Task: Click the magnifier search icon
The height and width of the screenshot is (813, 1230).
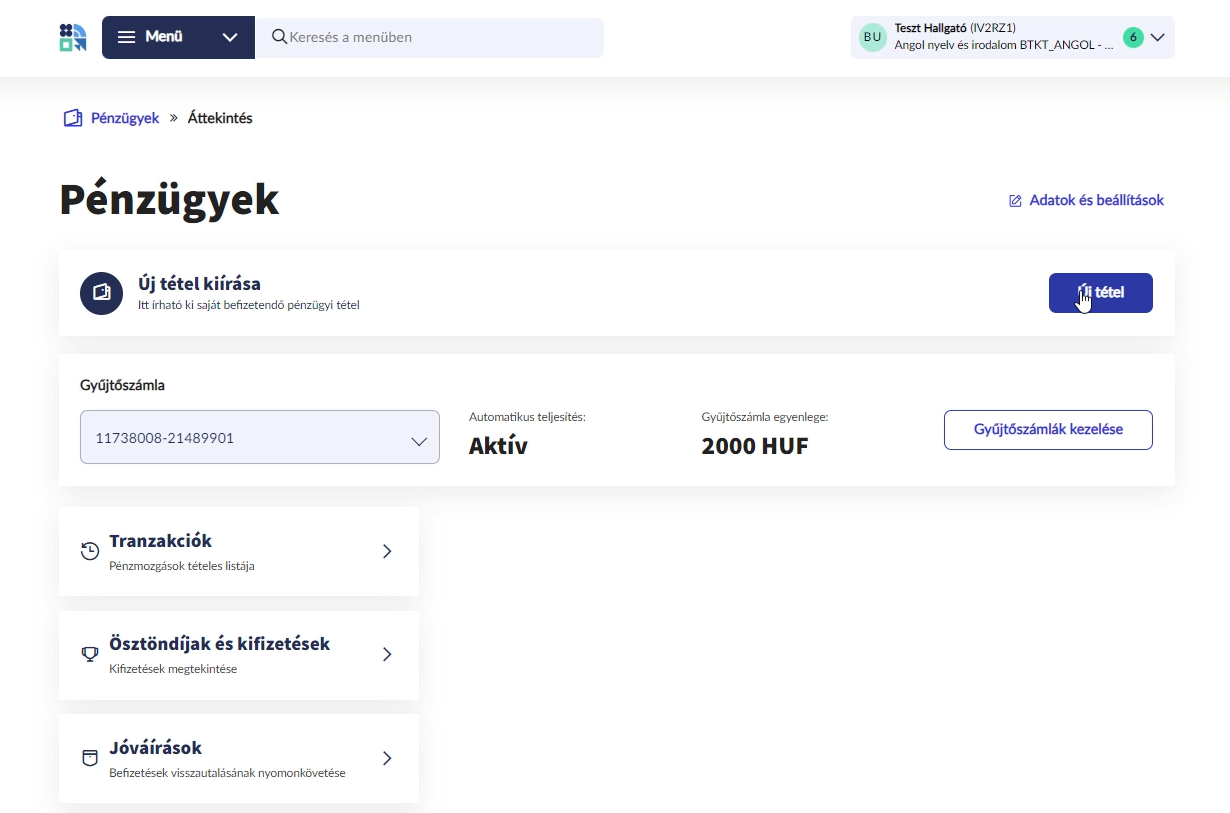Action: 279,37
